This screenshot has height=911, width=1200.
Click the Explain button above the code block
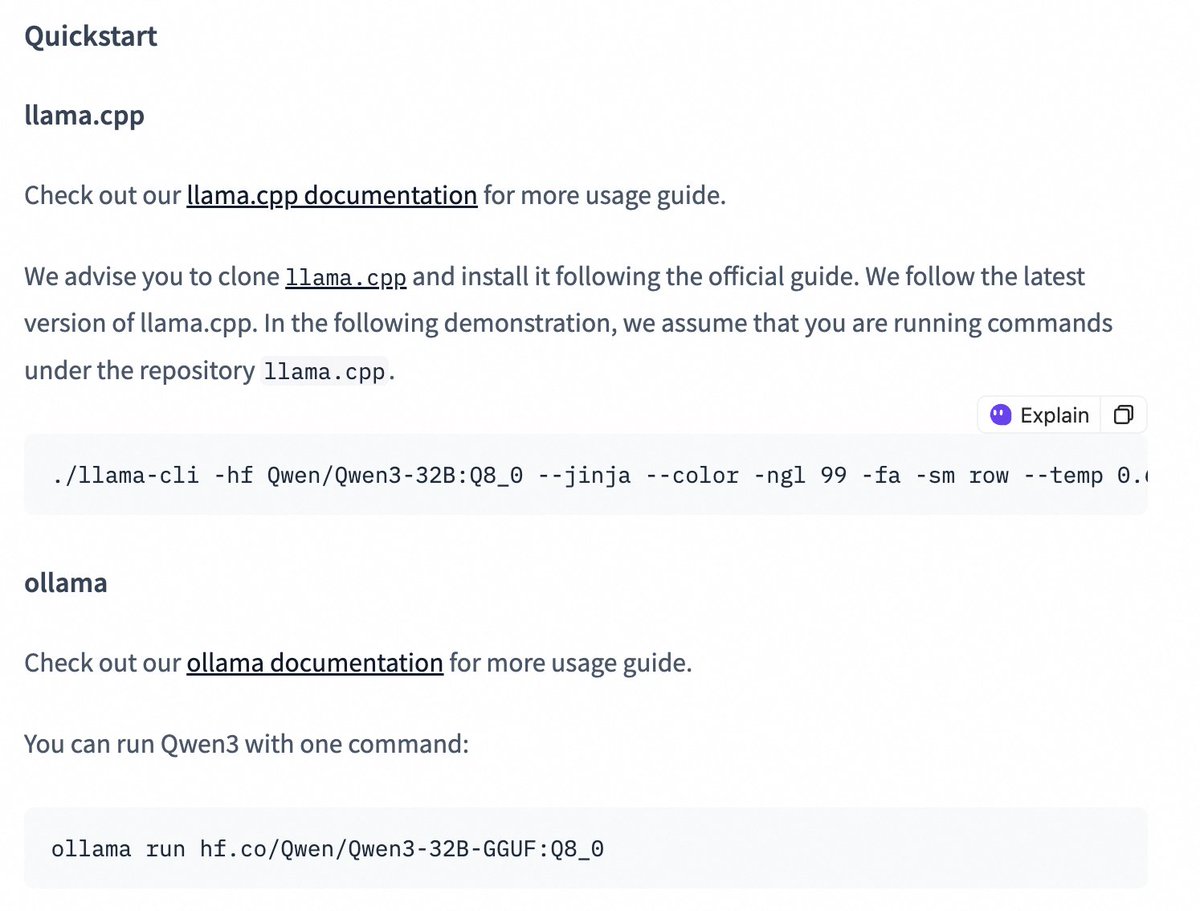(x=1040, y=415)
